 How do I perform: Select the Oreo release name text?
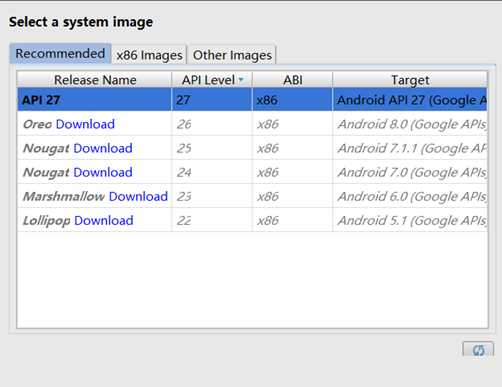click(38, 124)
